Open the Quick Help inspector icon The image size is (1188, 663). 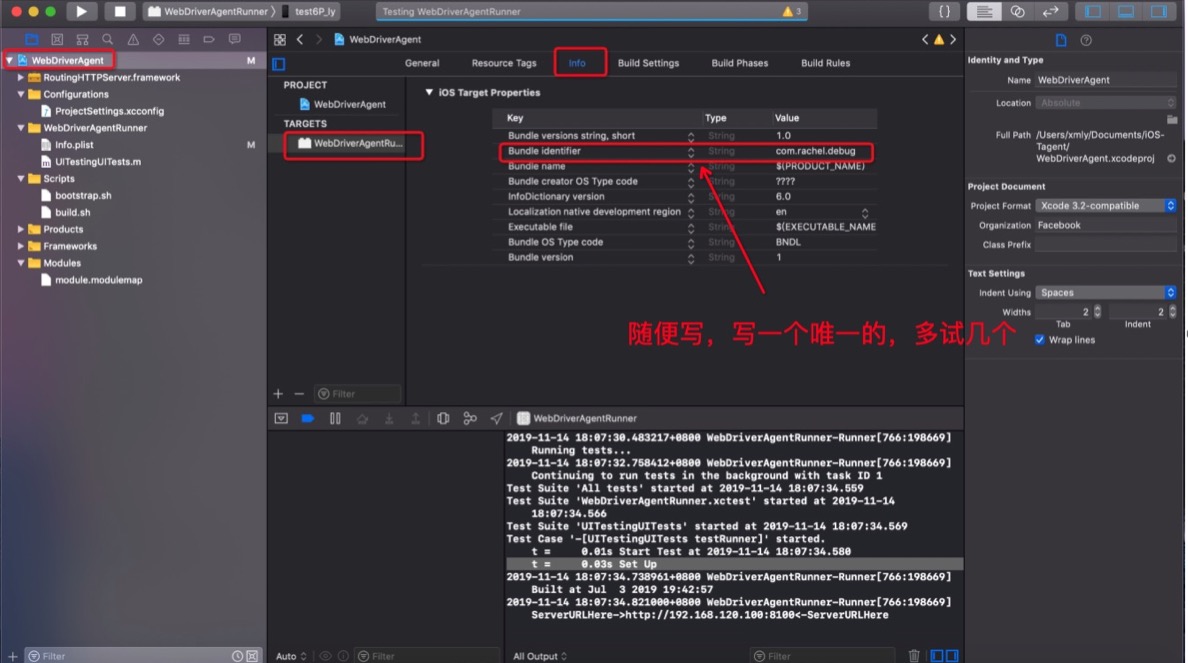coord(1086,41)
